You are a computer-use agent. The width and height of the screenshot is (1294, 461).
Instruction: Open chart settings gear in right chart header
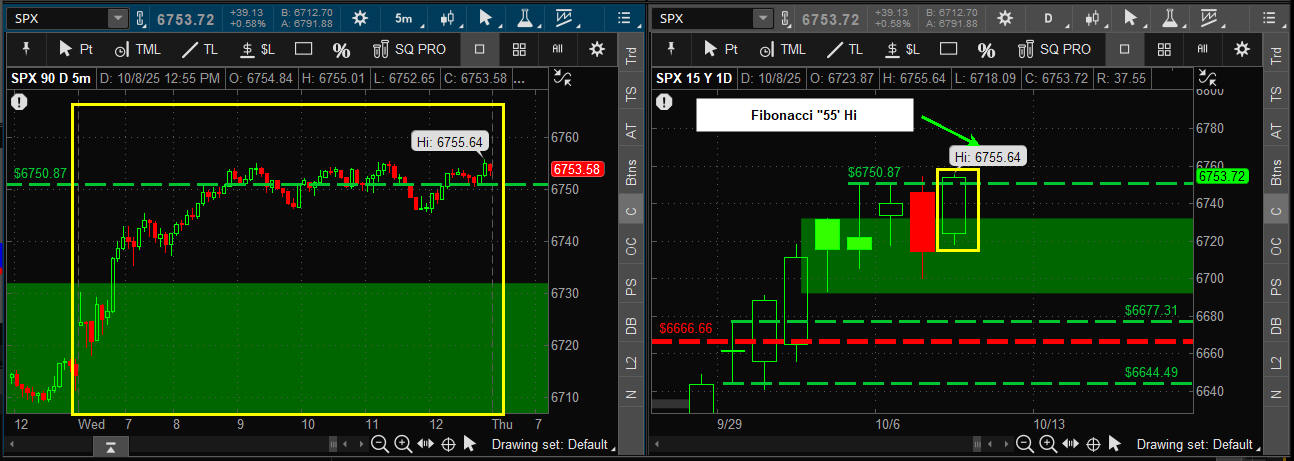pos(1004,18)
